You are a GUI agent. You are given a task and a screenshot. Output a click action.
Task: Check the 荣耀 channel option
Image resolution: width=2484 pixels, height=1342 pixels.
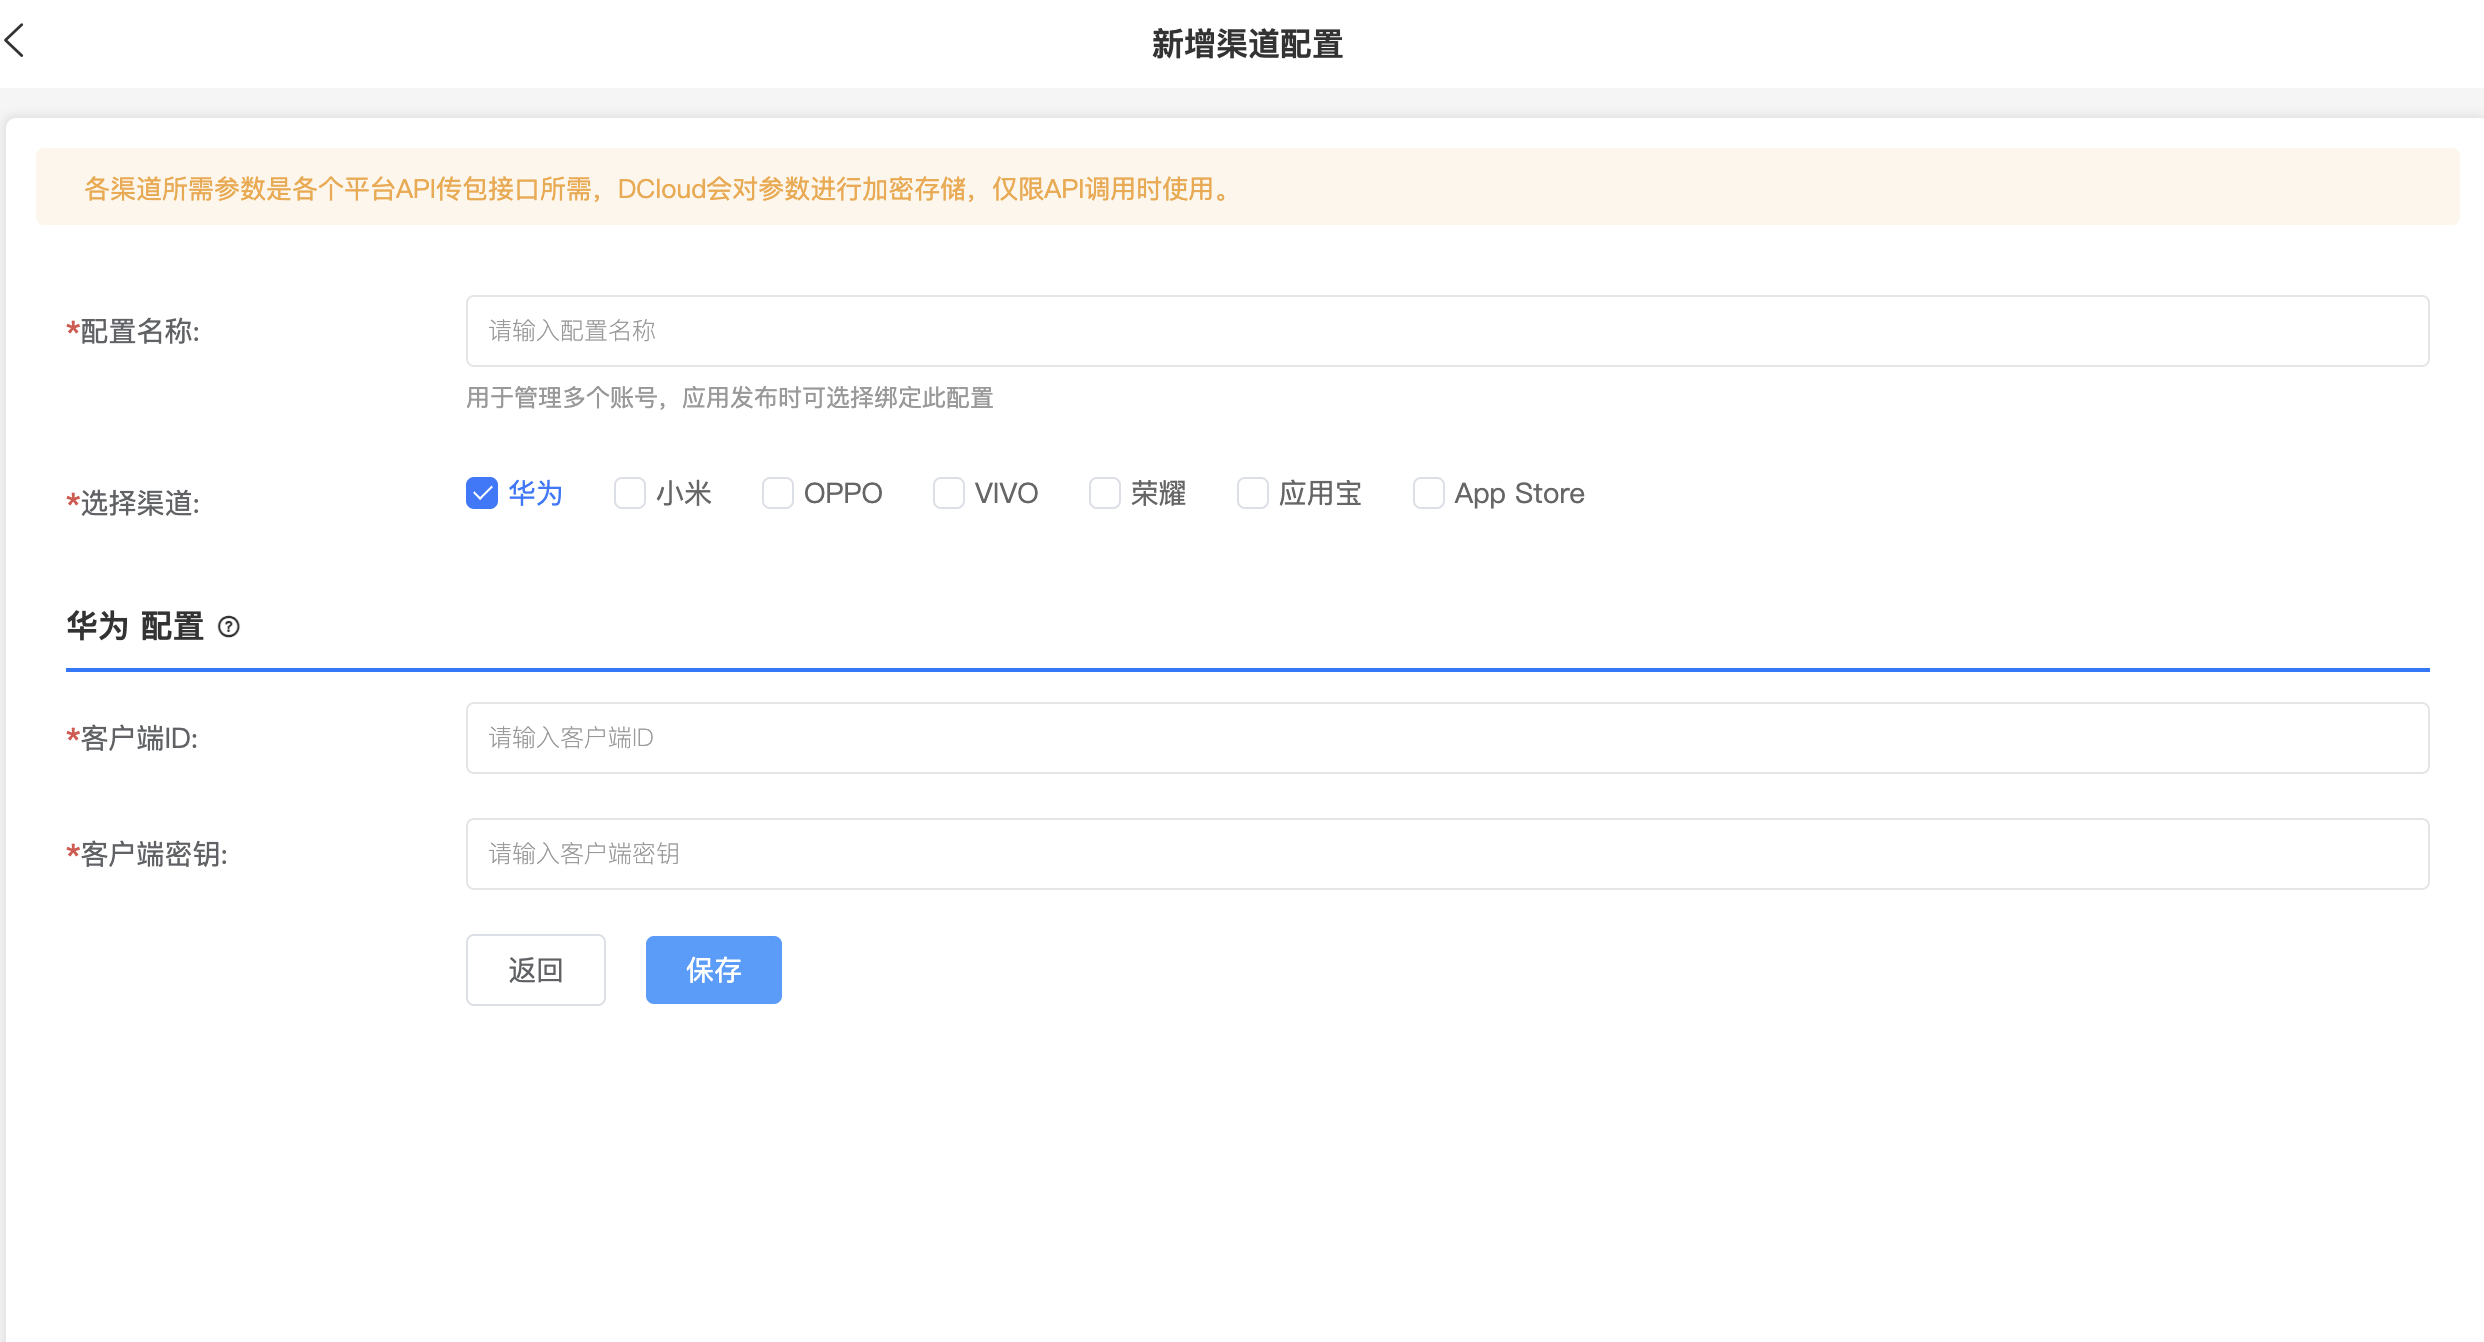(1105, 493)
